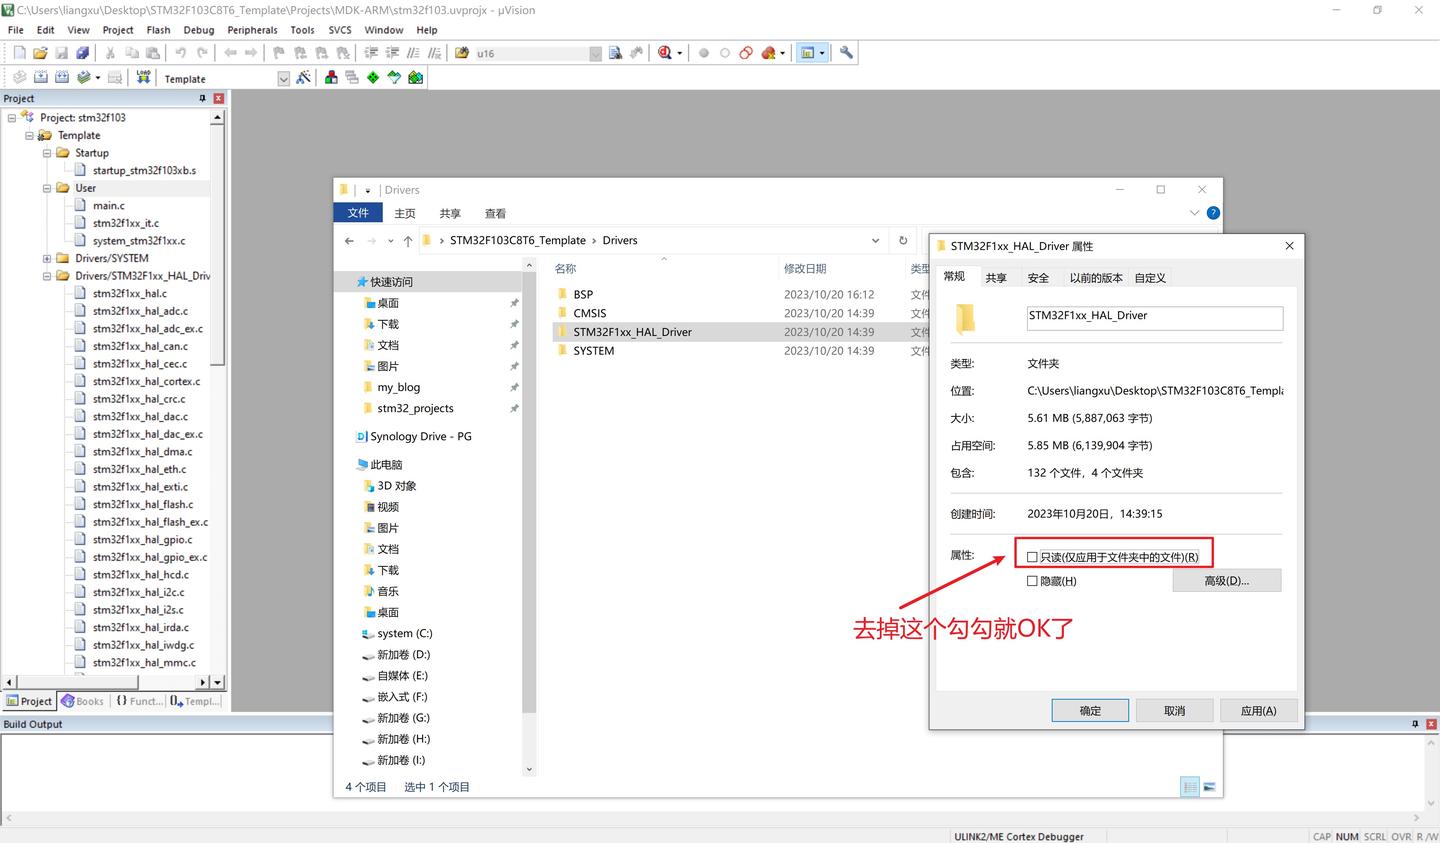Start a Debug Session using the red d icon
This screenshot has height=843, width=1440.
pos(665,53)
